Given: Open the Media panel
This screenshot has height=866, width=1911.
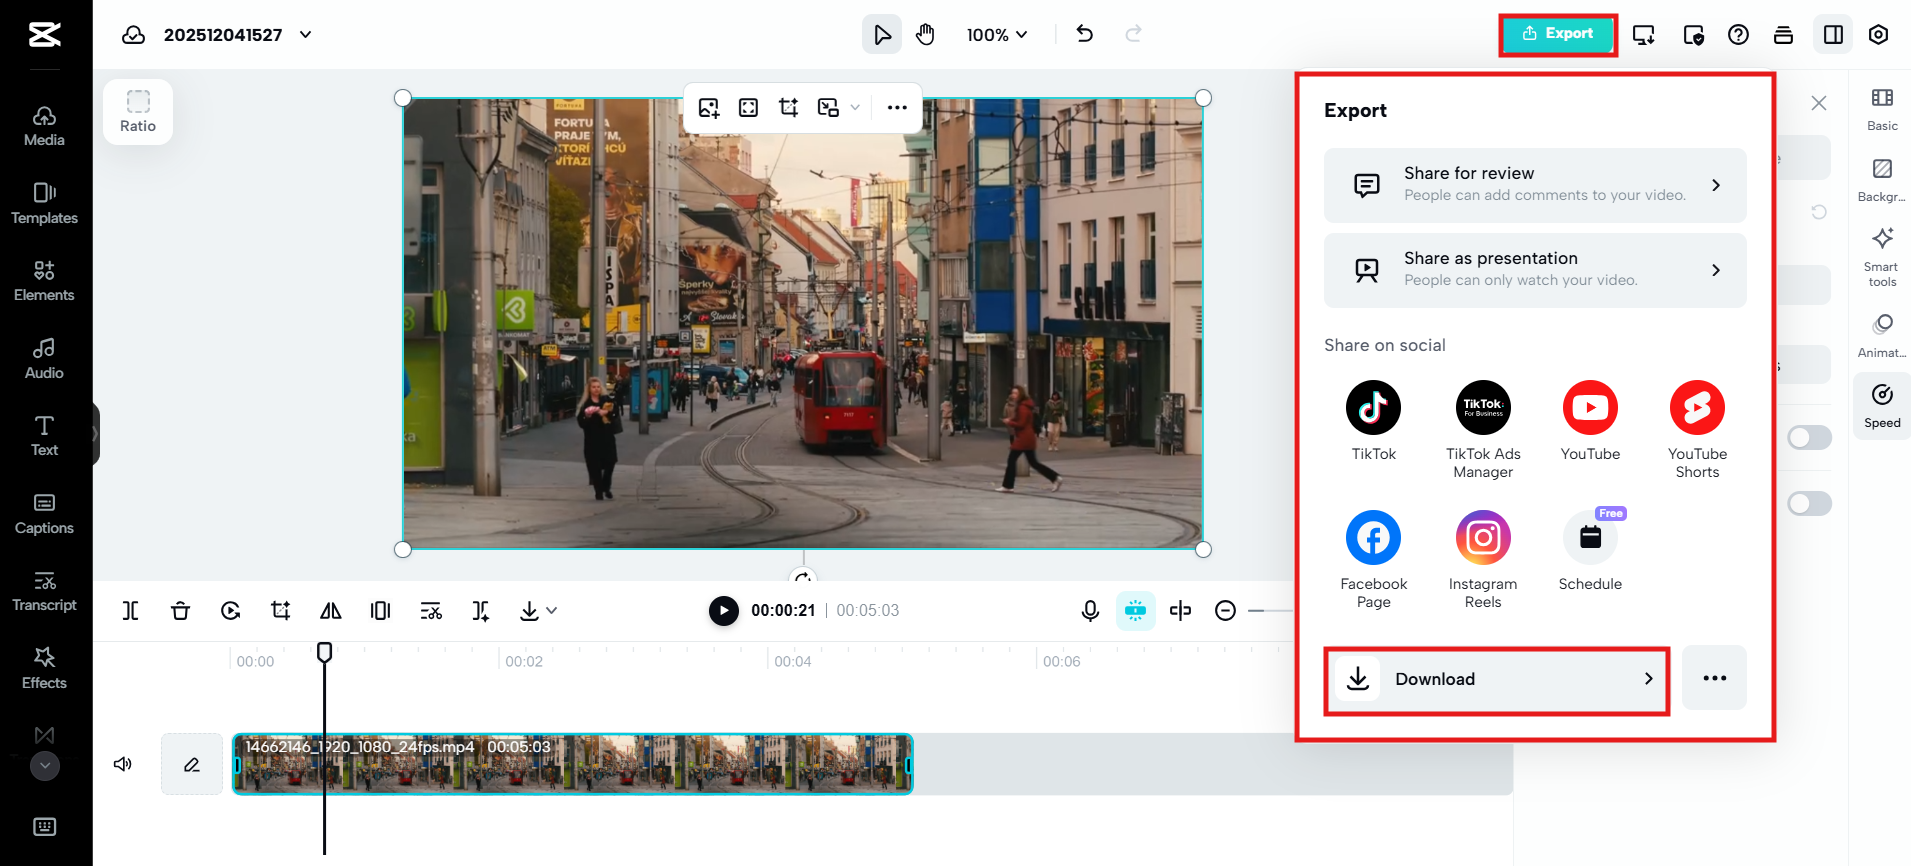Looking at the screenshot, I should click(x=44, y=126).
